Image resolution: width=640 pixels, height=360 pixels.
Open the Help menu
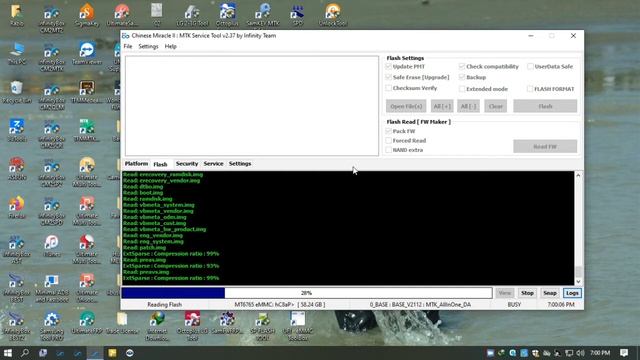click(170, 46)
